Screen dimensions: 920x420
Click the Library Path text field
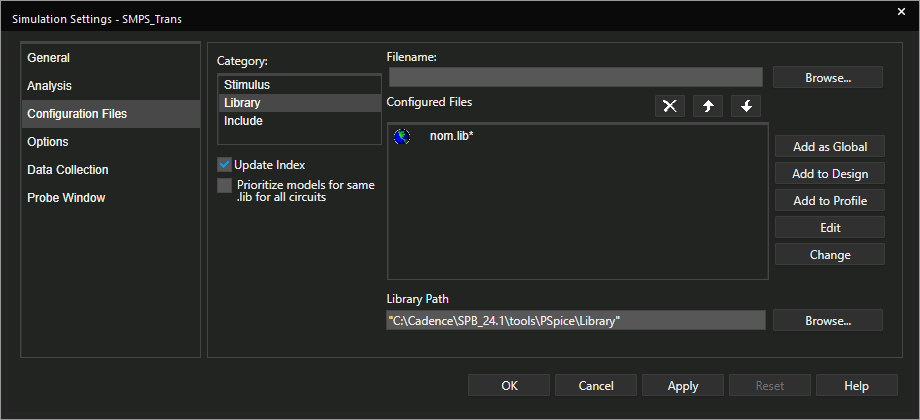click(576, 320)
